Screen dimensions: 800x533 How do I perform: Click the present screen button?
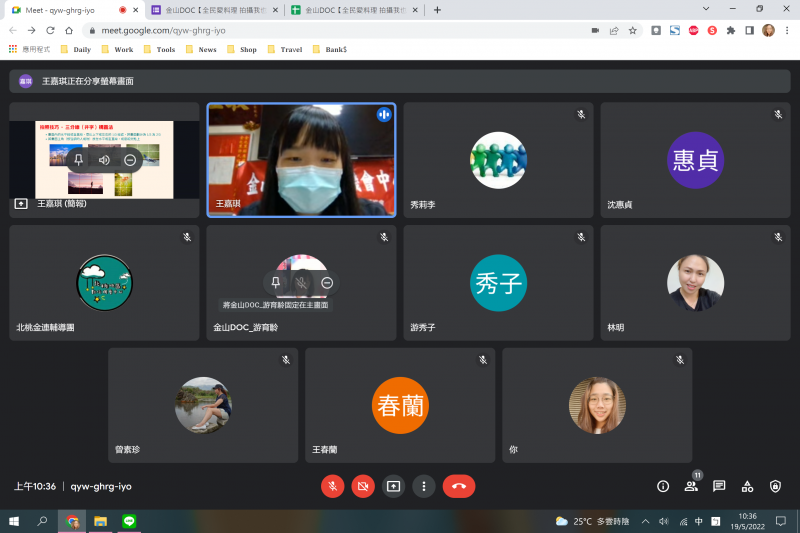393,486
